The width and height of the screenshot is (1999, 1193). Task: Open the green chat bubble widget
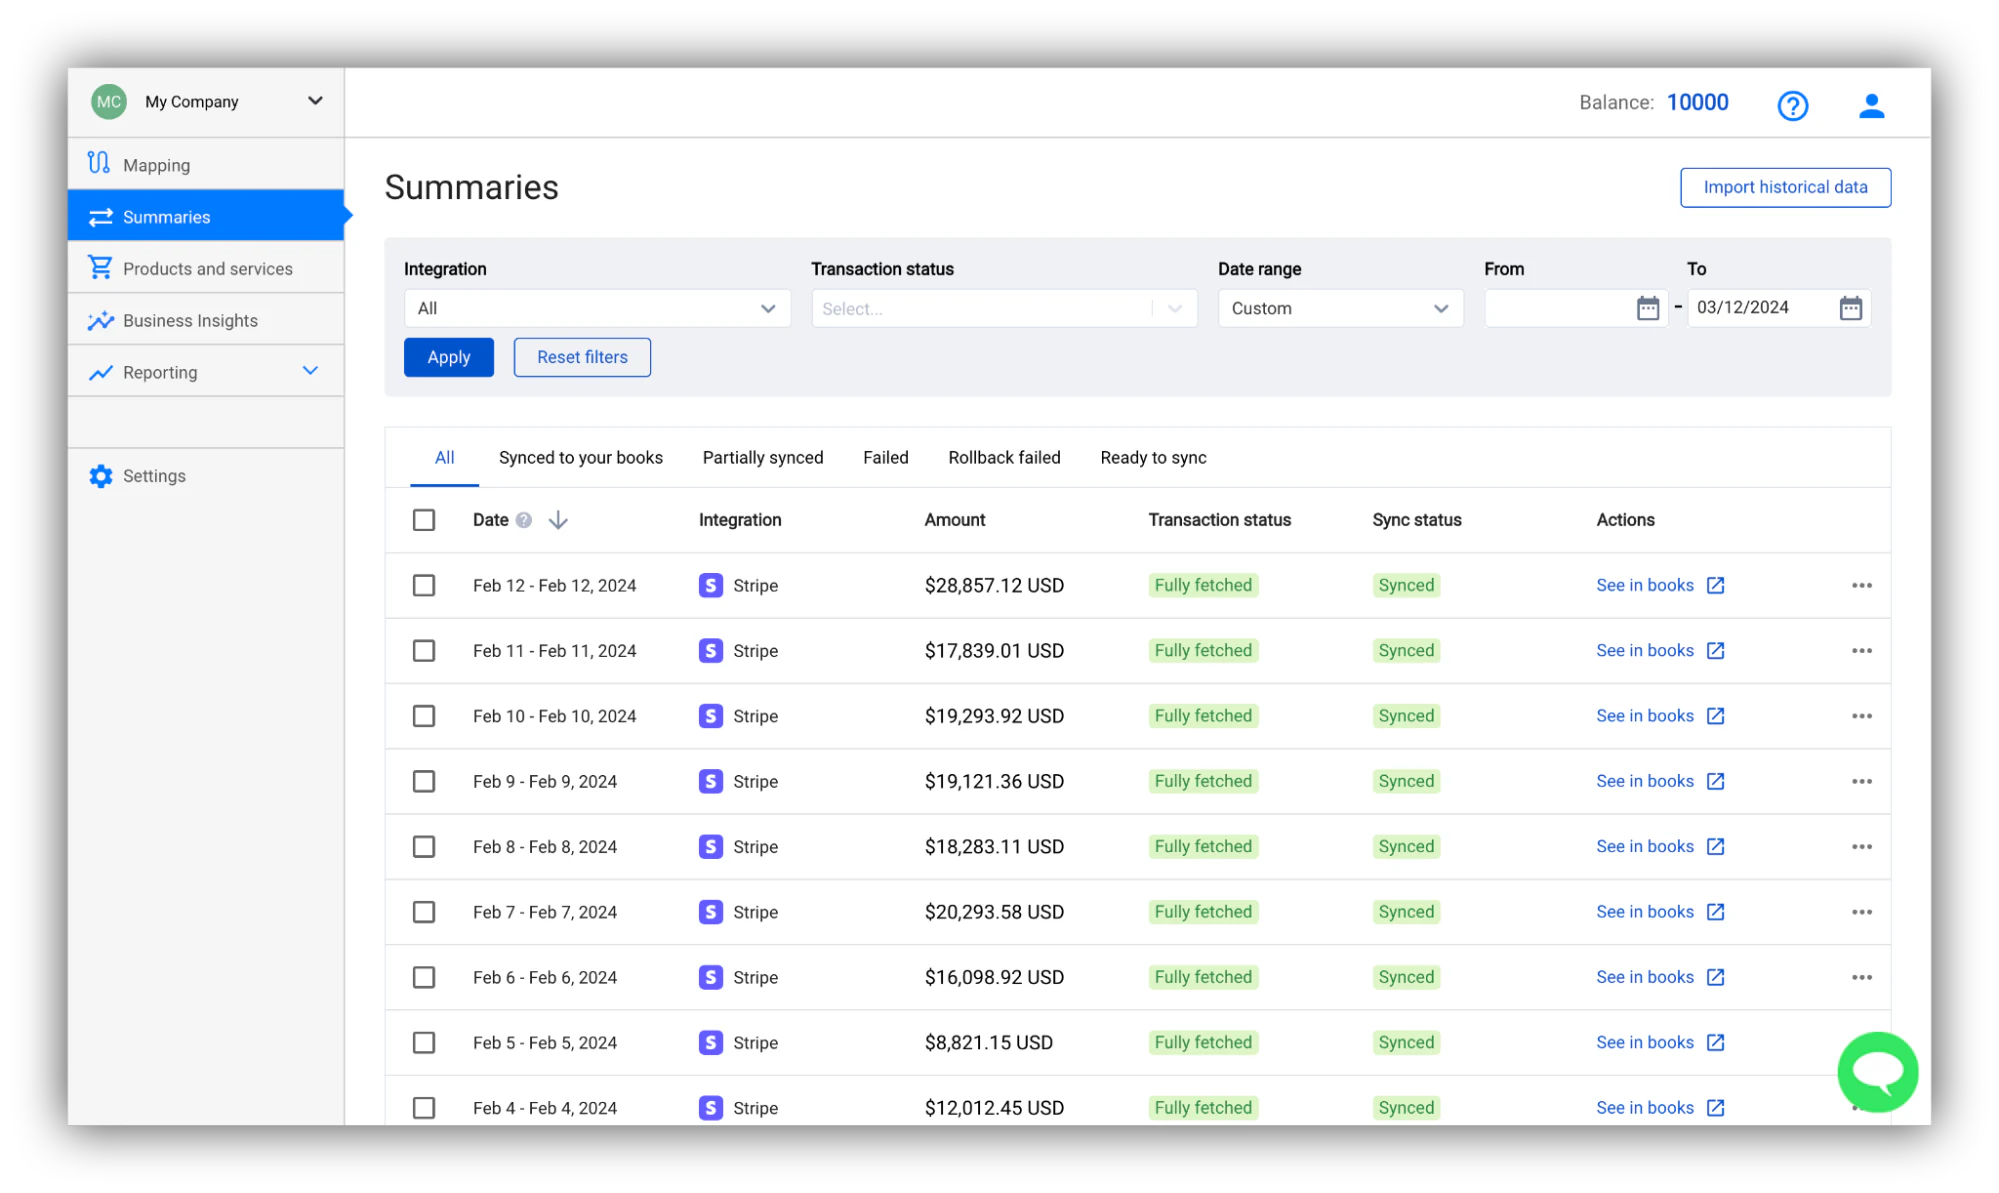coord(1877,1071)
